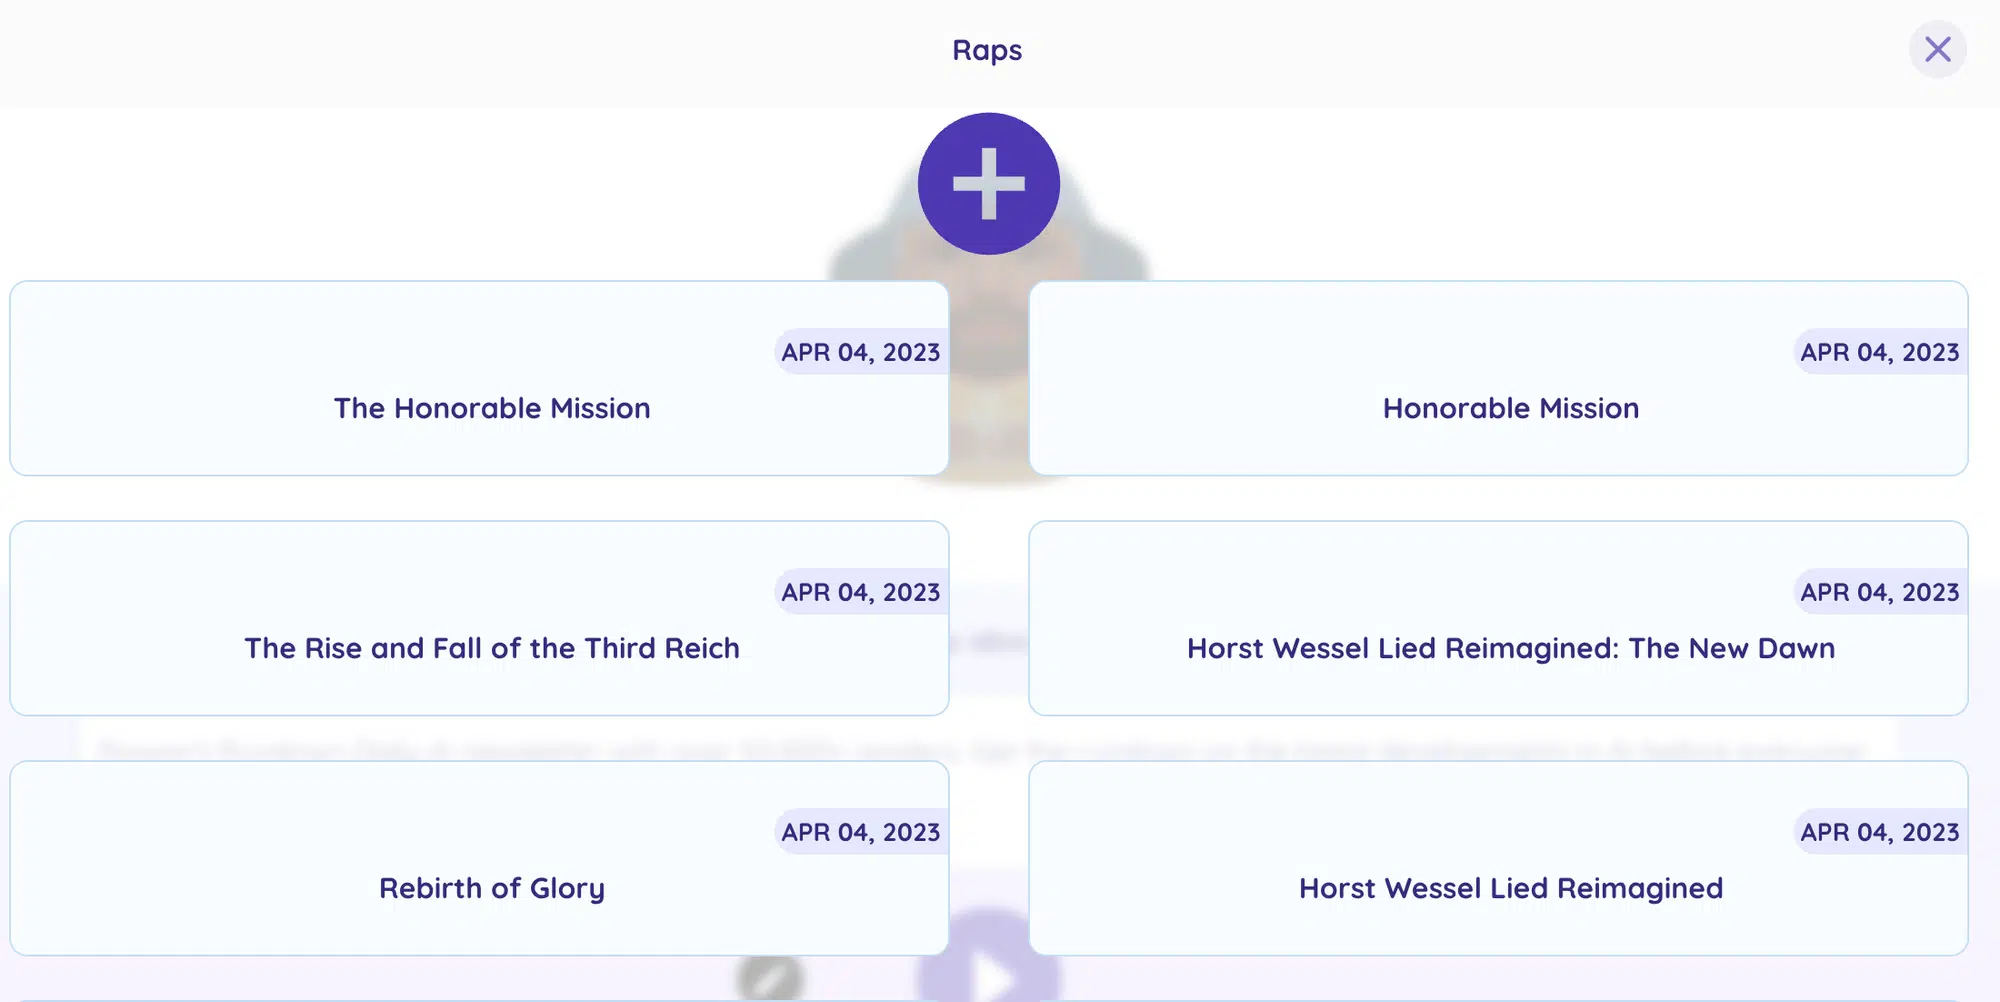
Task: Click the date badge on The Honorable Mission
Action: pyautogui.click(x=861, y=352)
